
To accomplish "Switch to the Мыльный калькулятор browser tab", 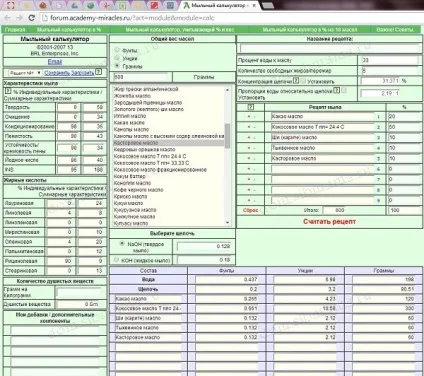I will [219, 6].
